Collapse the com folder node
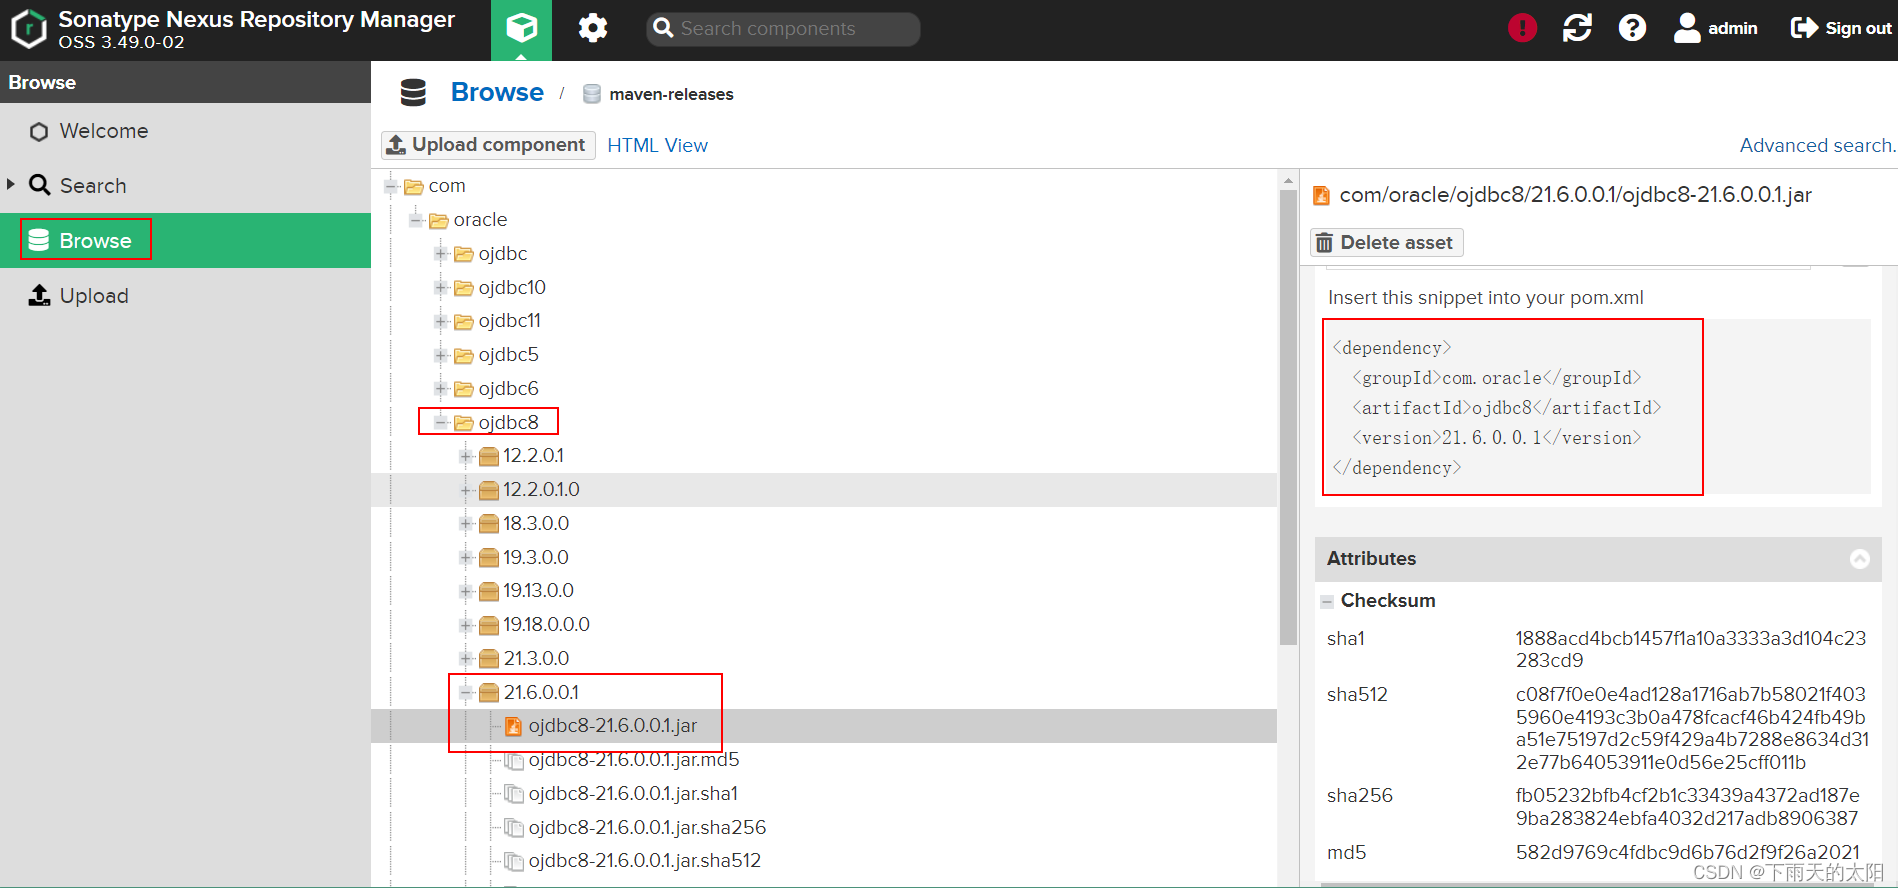The height and width of the screenshot is (891, 1898). 391,186
